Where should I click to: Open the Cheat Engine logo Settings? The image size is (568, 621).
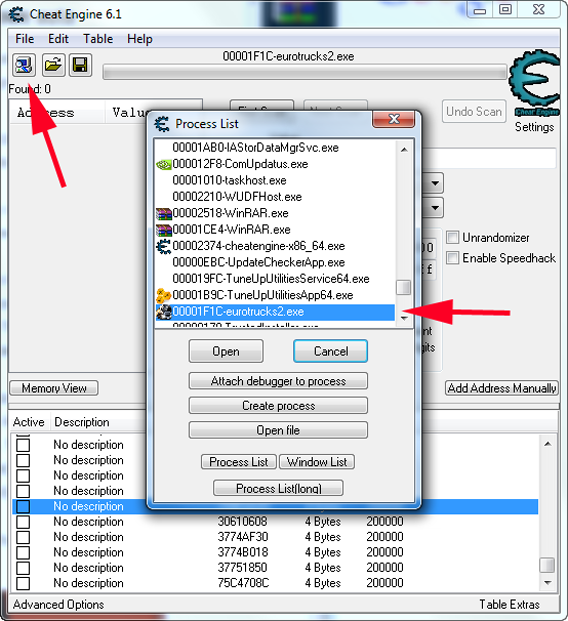click(534, 91)
